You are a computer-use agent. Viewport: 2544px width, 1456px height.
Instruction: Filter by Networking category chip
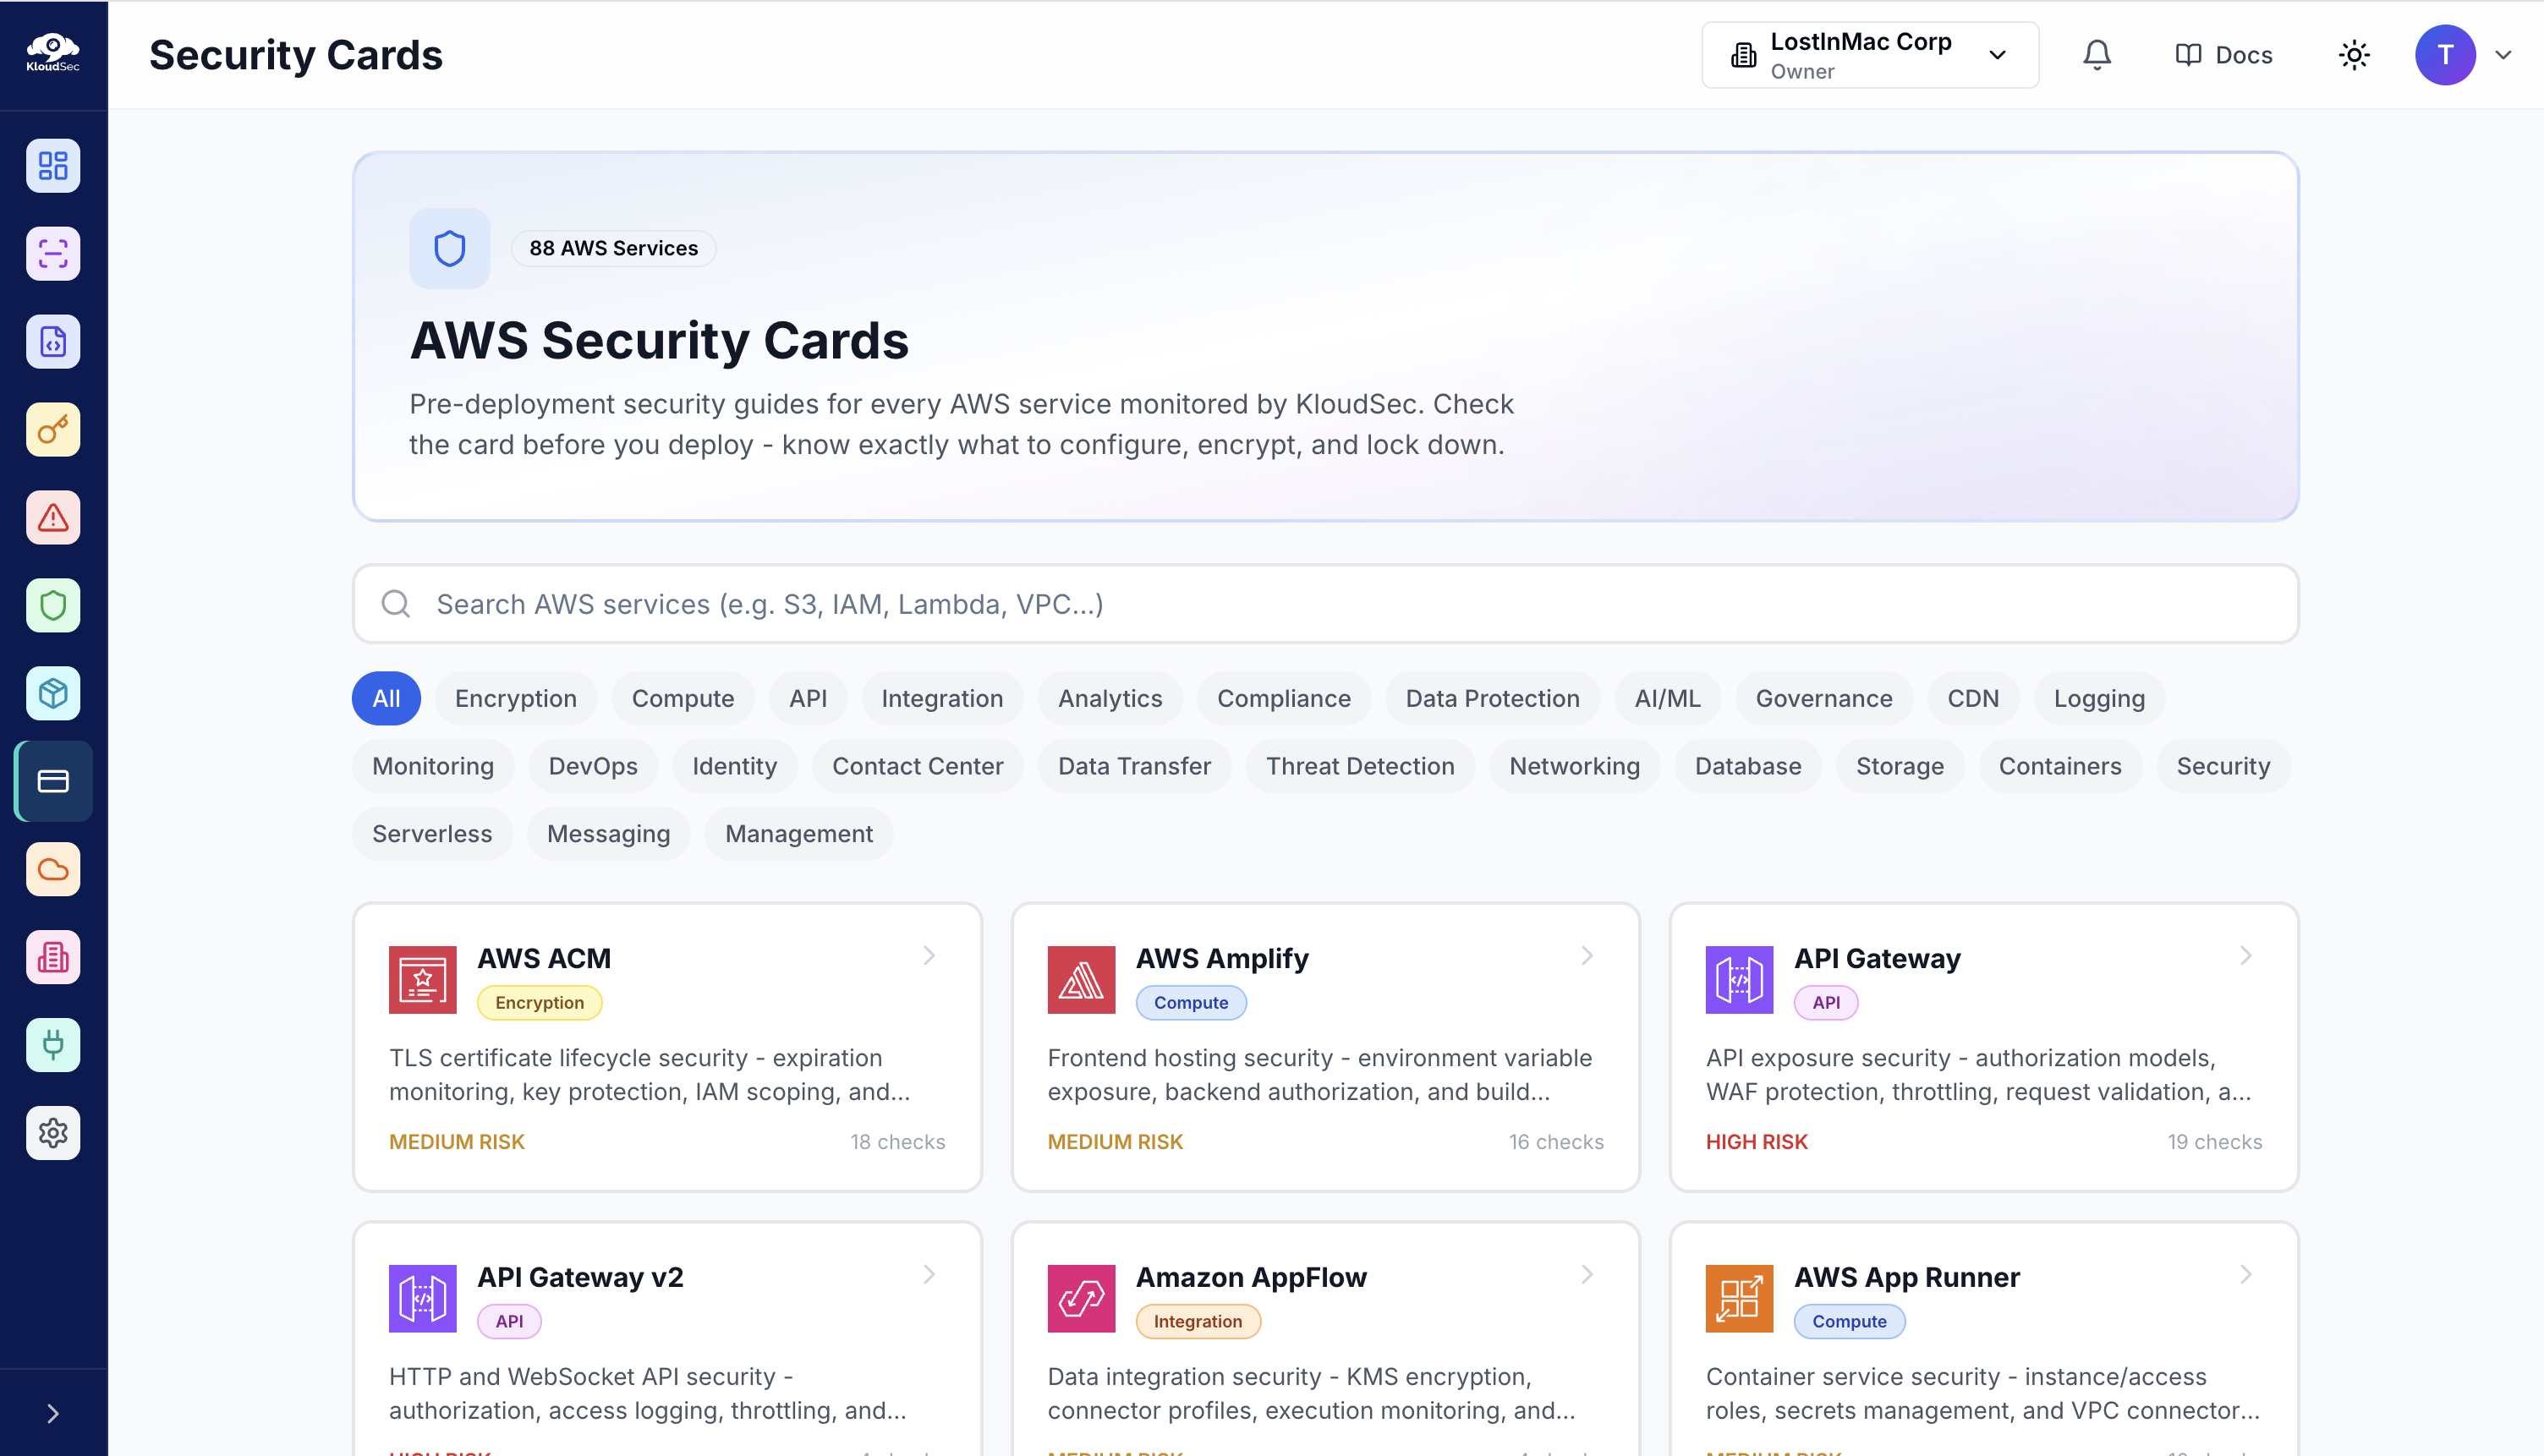pos(1574,766)
